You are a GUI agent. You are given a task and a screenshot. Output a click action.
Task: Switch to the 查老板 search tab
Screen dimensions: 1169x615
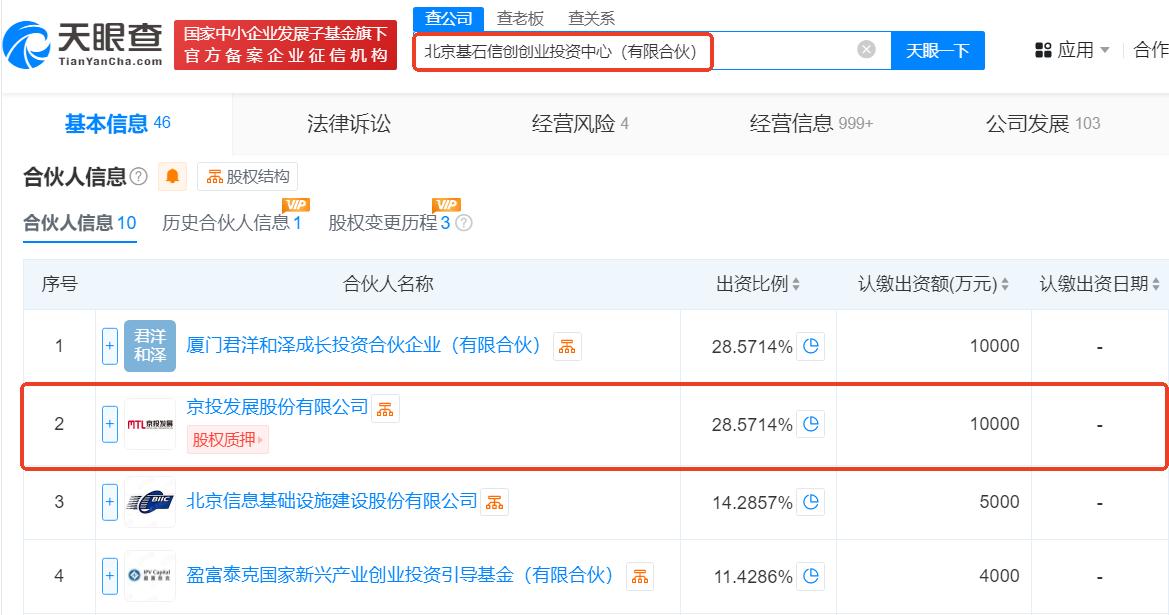(x=520, y=19)
